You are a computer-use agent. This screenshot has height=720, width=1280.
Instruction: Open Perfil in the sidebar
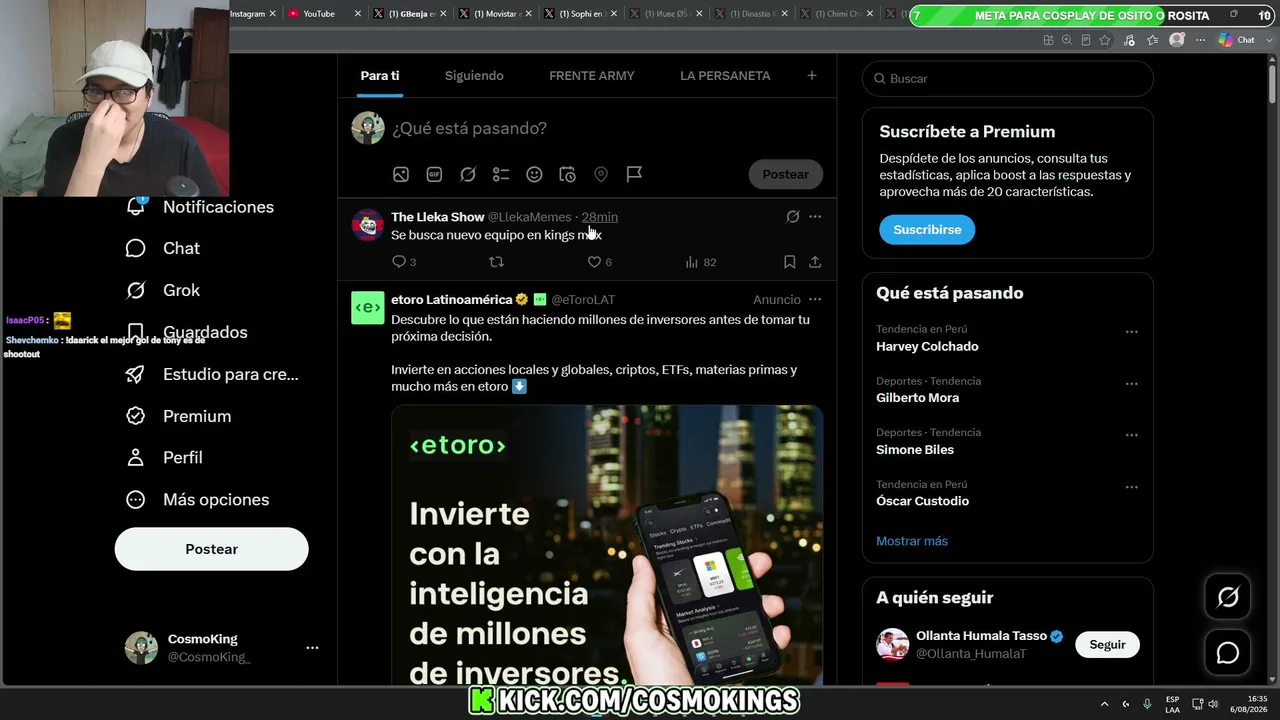click(163, 457)
